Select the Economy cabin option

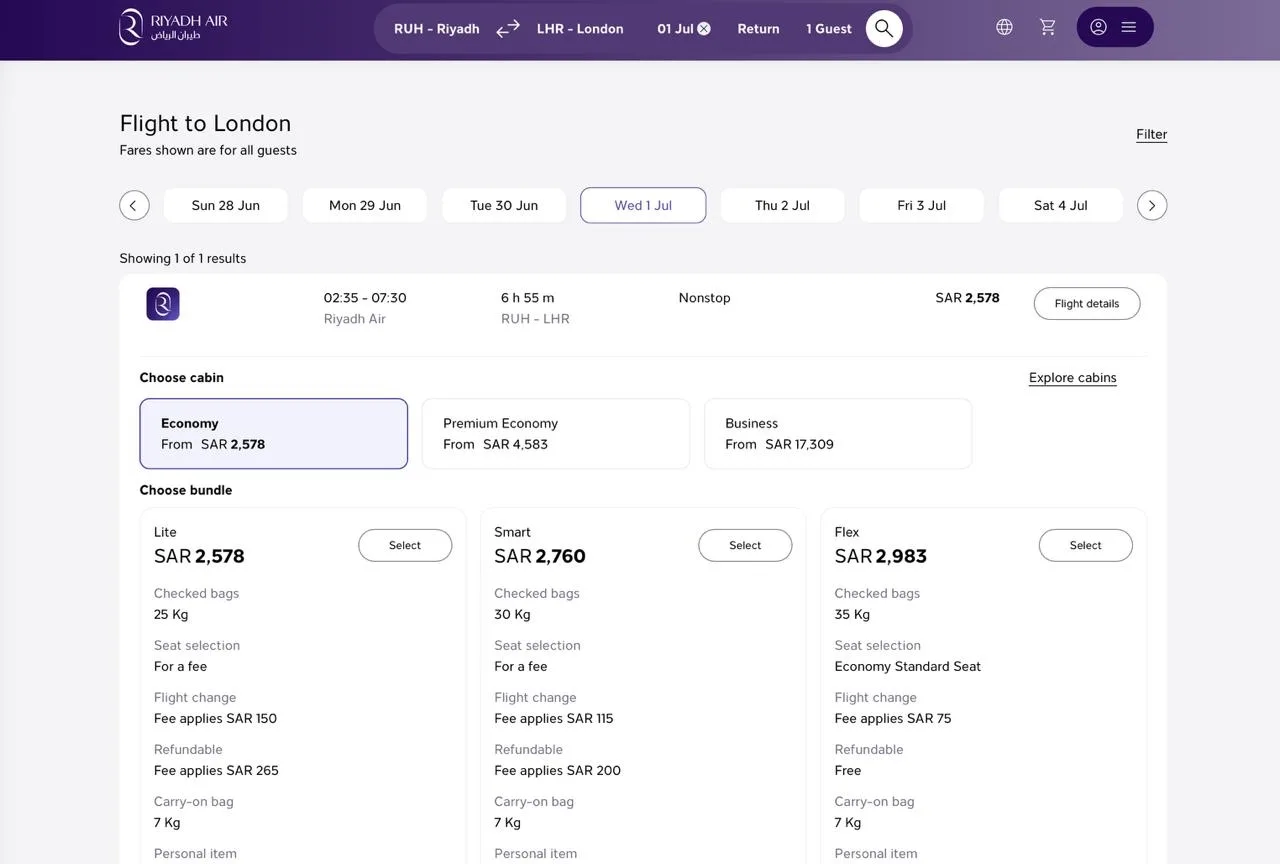point(274,434)
